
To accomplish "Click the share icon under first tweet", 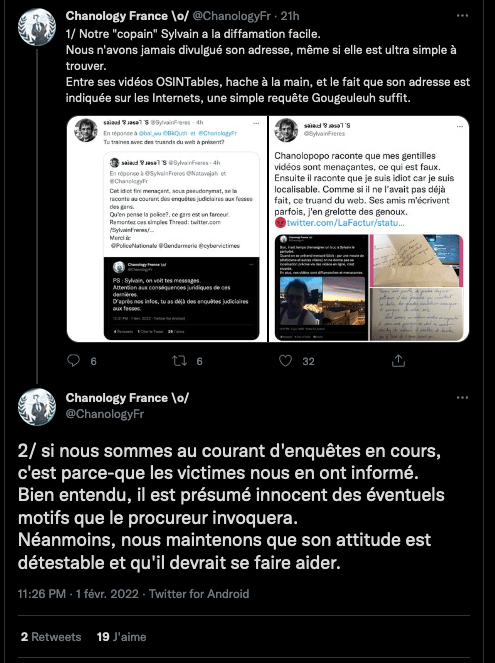I will click(398, 361).
